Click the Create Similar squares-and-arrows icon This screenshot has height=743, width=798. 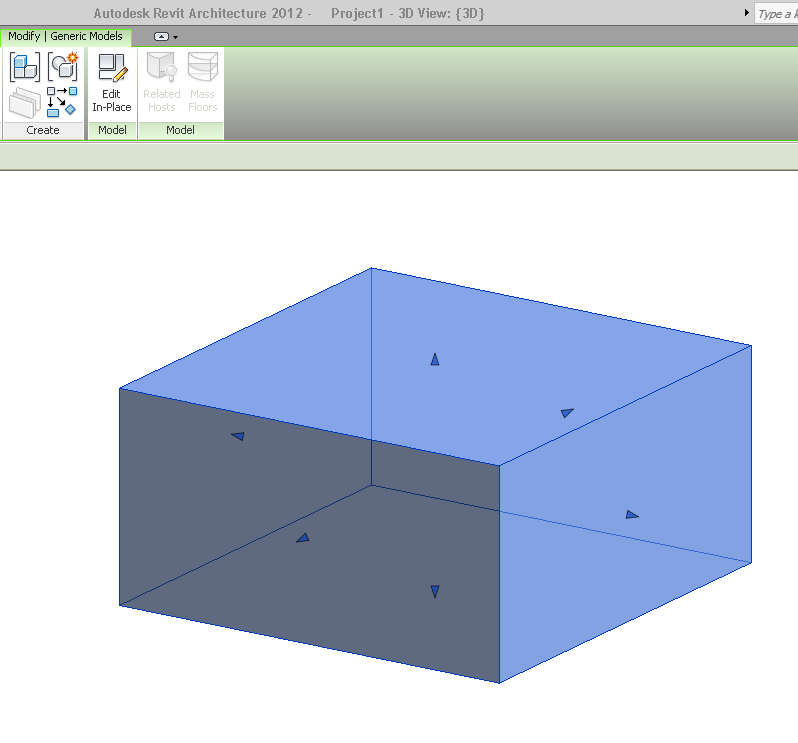(62, 102)
